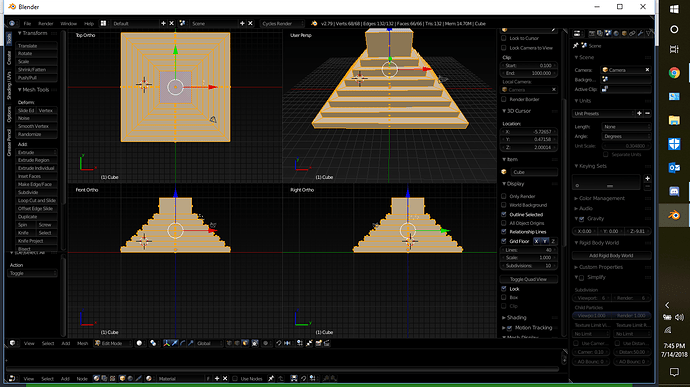Screen dimensions: 690x387
Task: Open the pivot point selector icon
Action: pos(153,343)
